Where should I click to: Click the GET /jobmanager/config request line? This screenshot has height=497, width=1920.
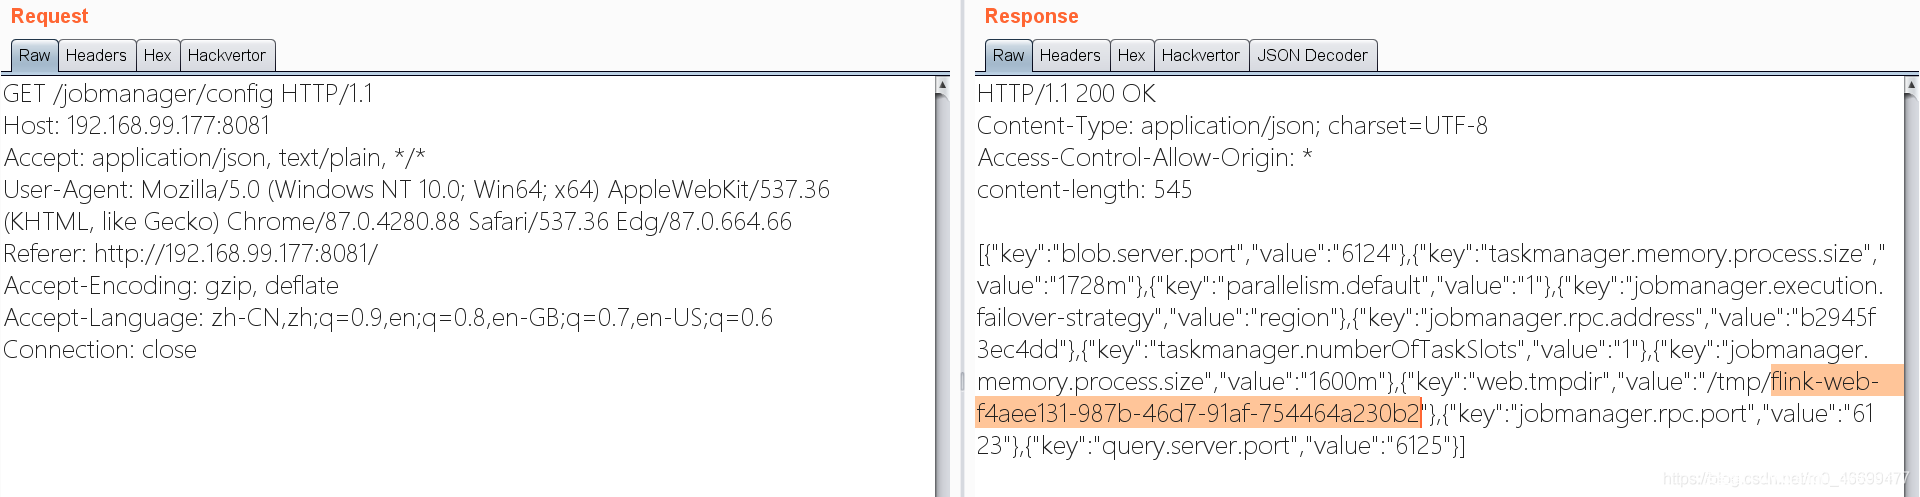tap(188, 94)
